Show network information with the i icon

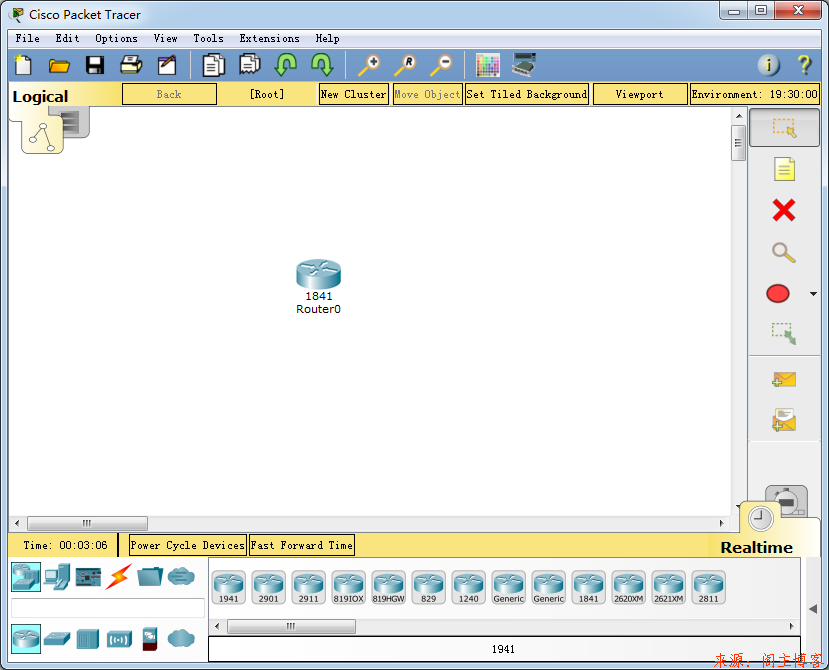coord(769,65)
